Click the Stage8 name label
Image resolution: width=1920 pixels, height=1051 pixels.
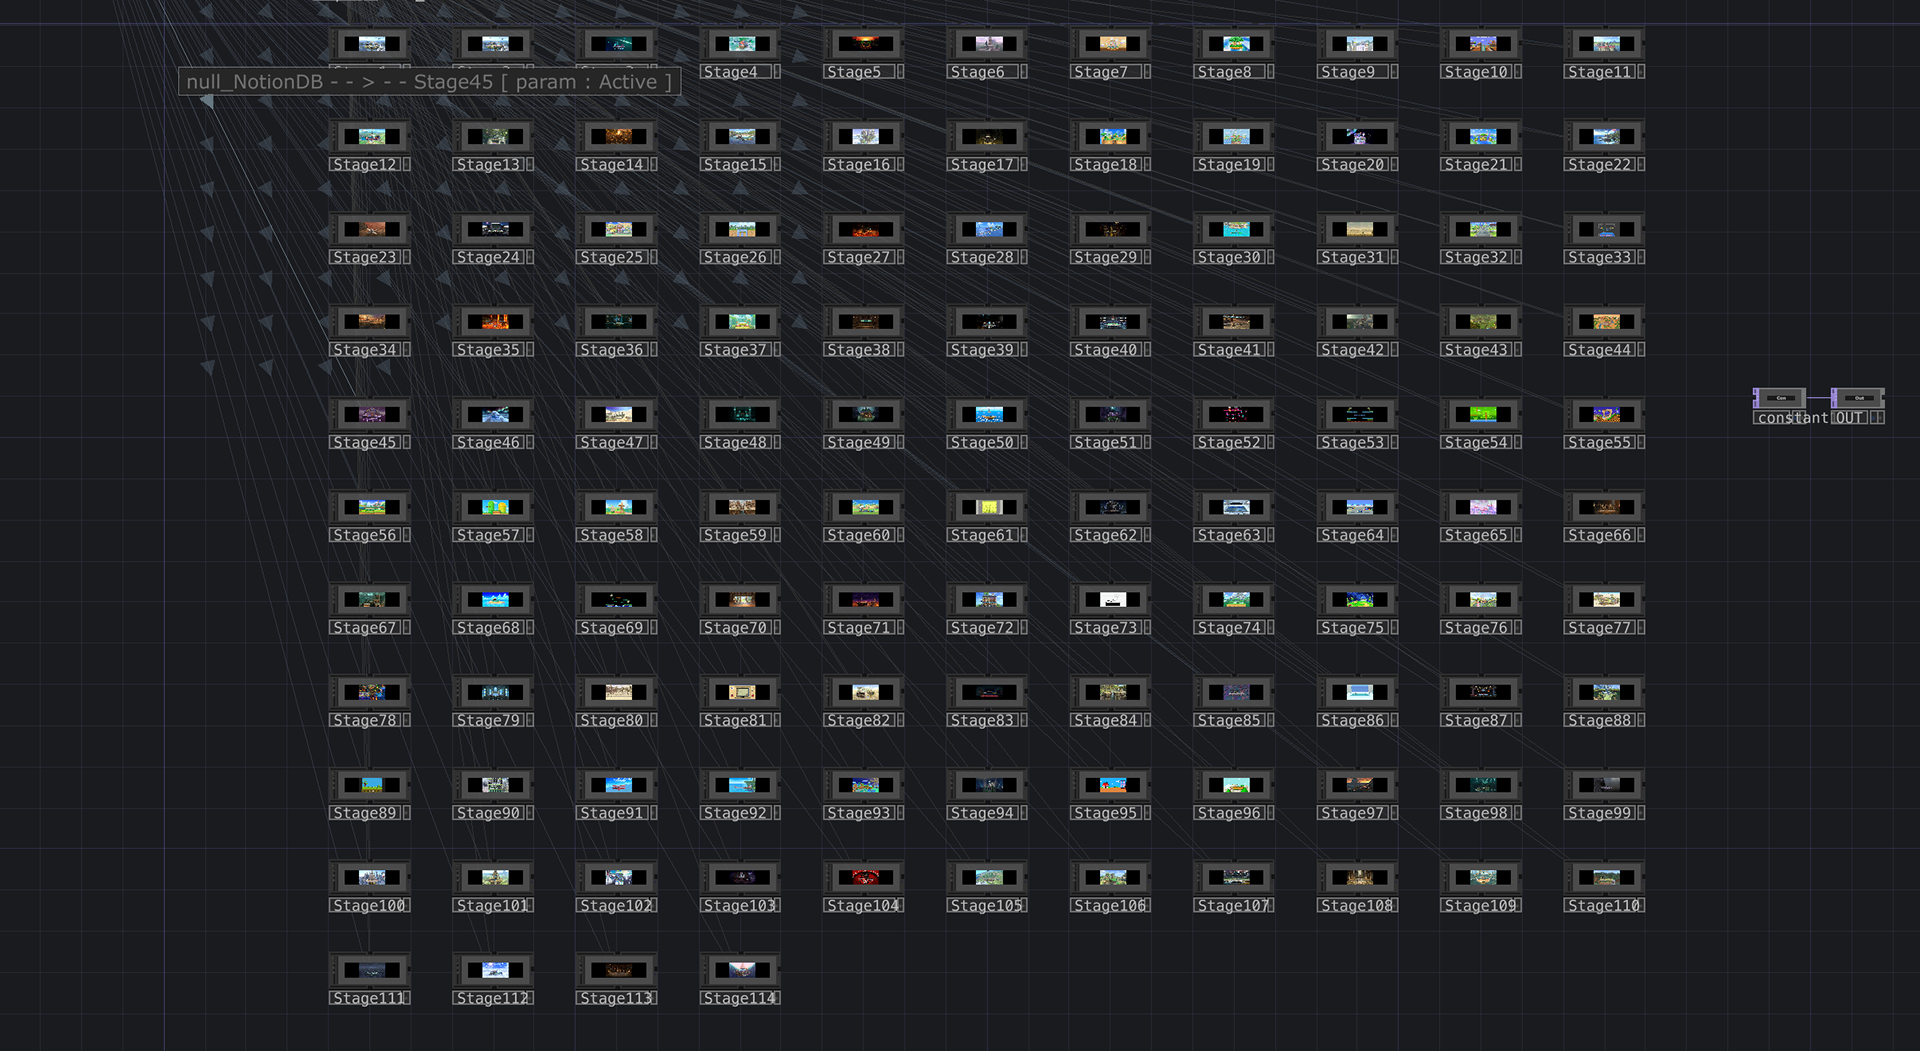click(1229, 72)
